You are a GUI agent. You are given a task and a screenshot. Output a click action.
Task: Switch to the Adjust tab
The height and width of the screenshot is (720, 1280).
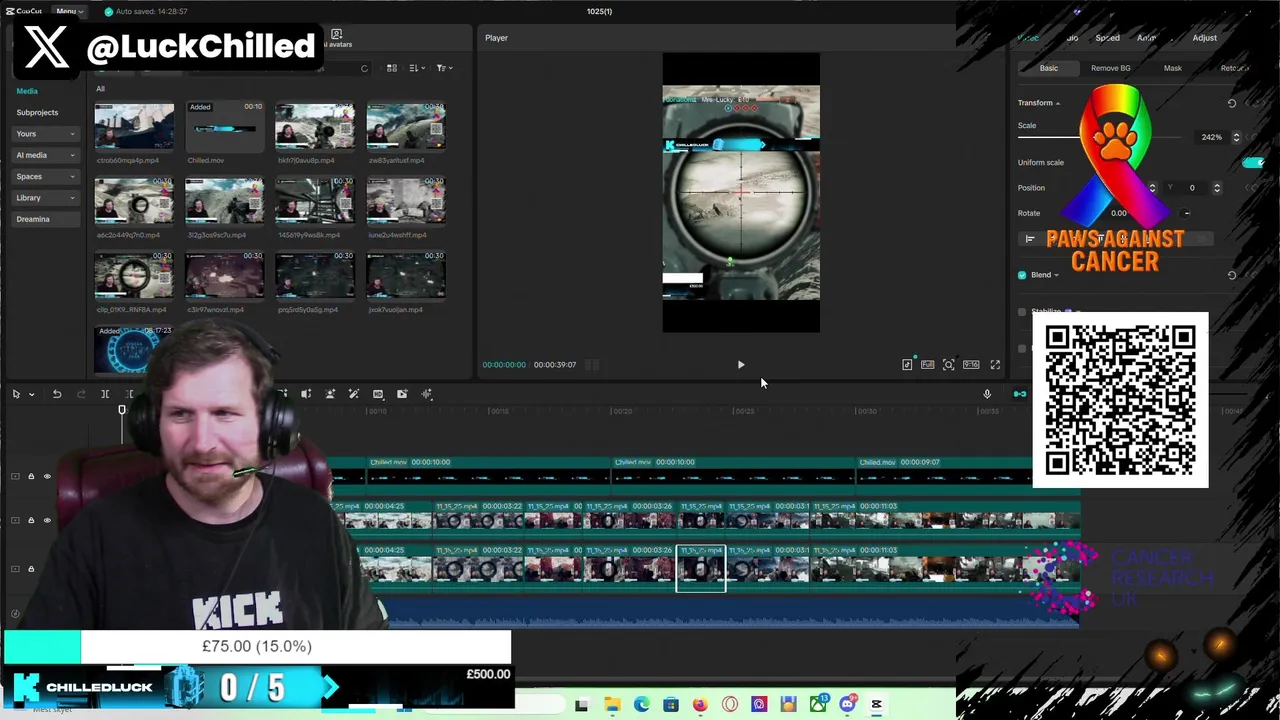click(1204, 38)
